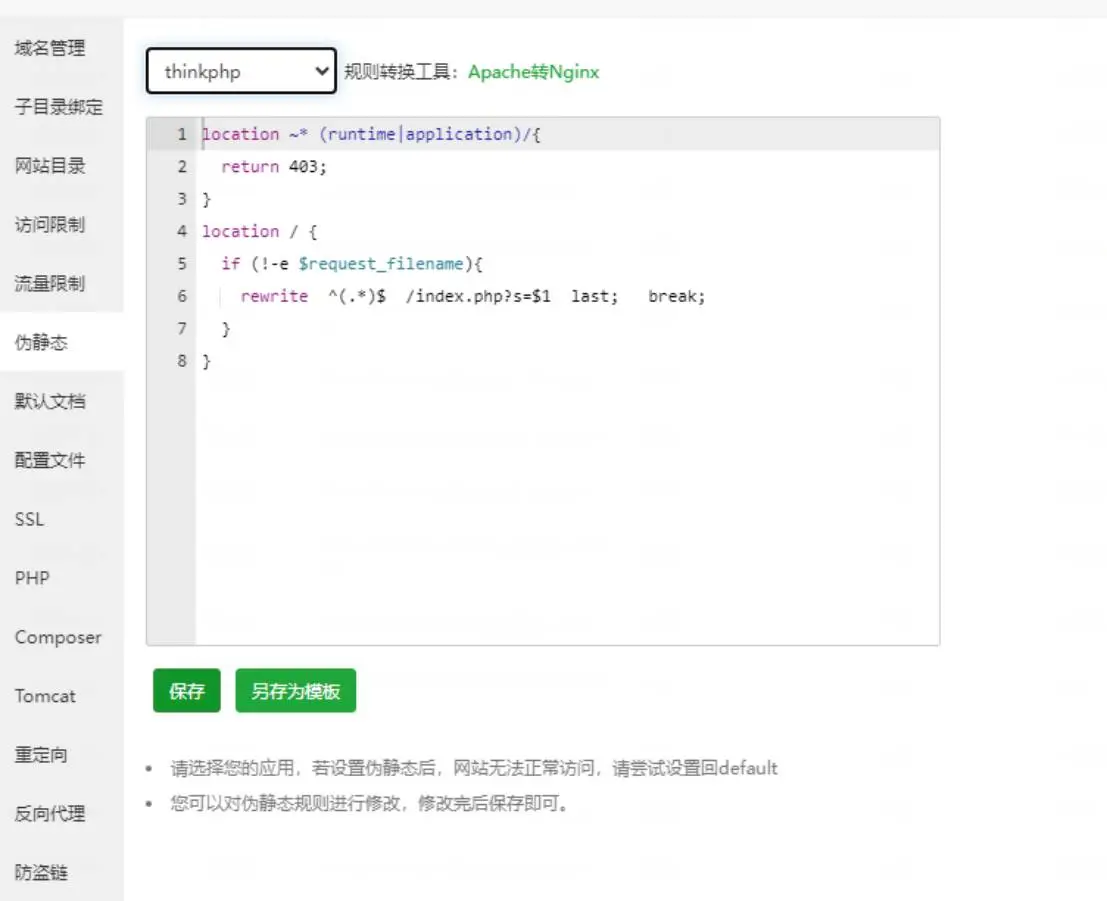Click line number 4 in the editor gutter
Viewport: 1107px width, 901px height.
(x=181, y=231)
